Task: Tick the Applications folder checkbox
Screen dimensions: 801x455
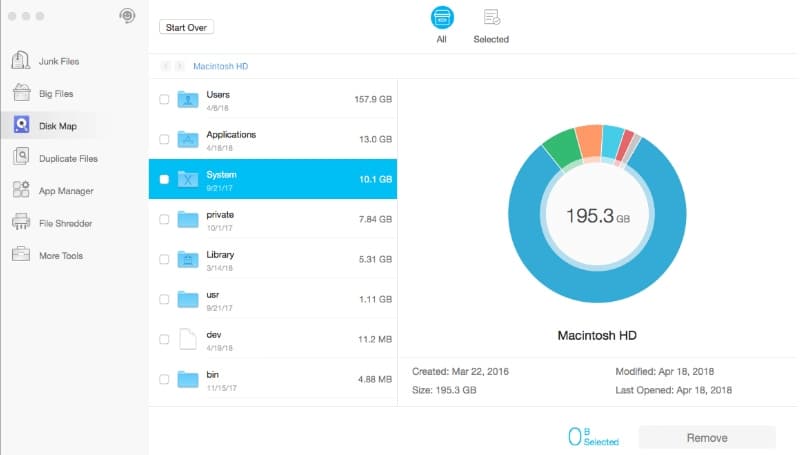Action: click(164, 139)
